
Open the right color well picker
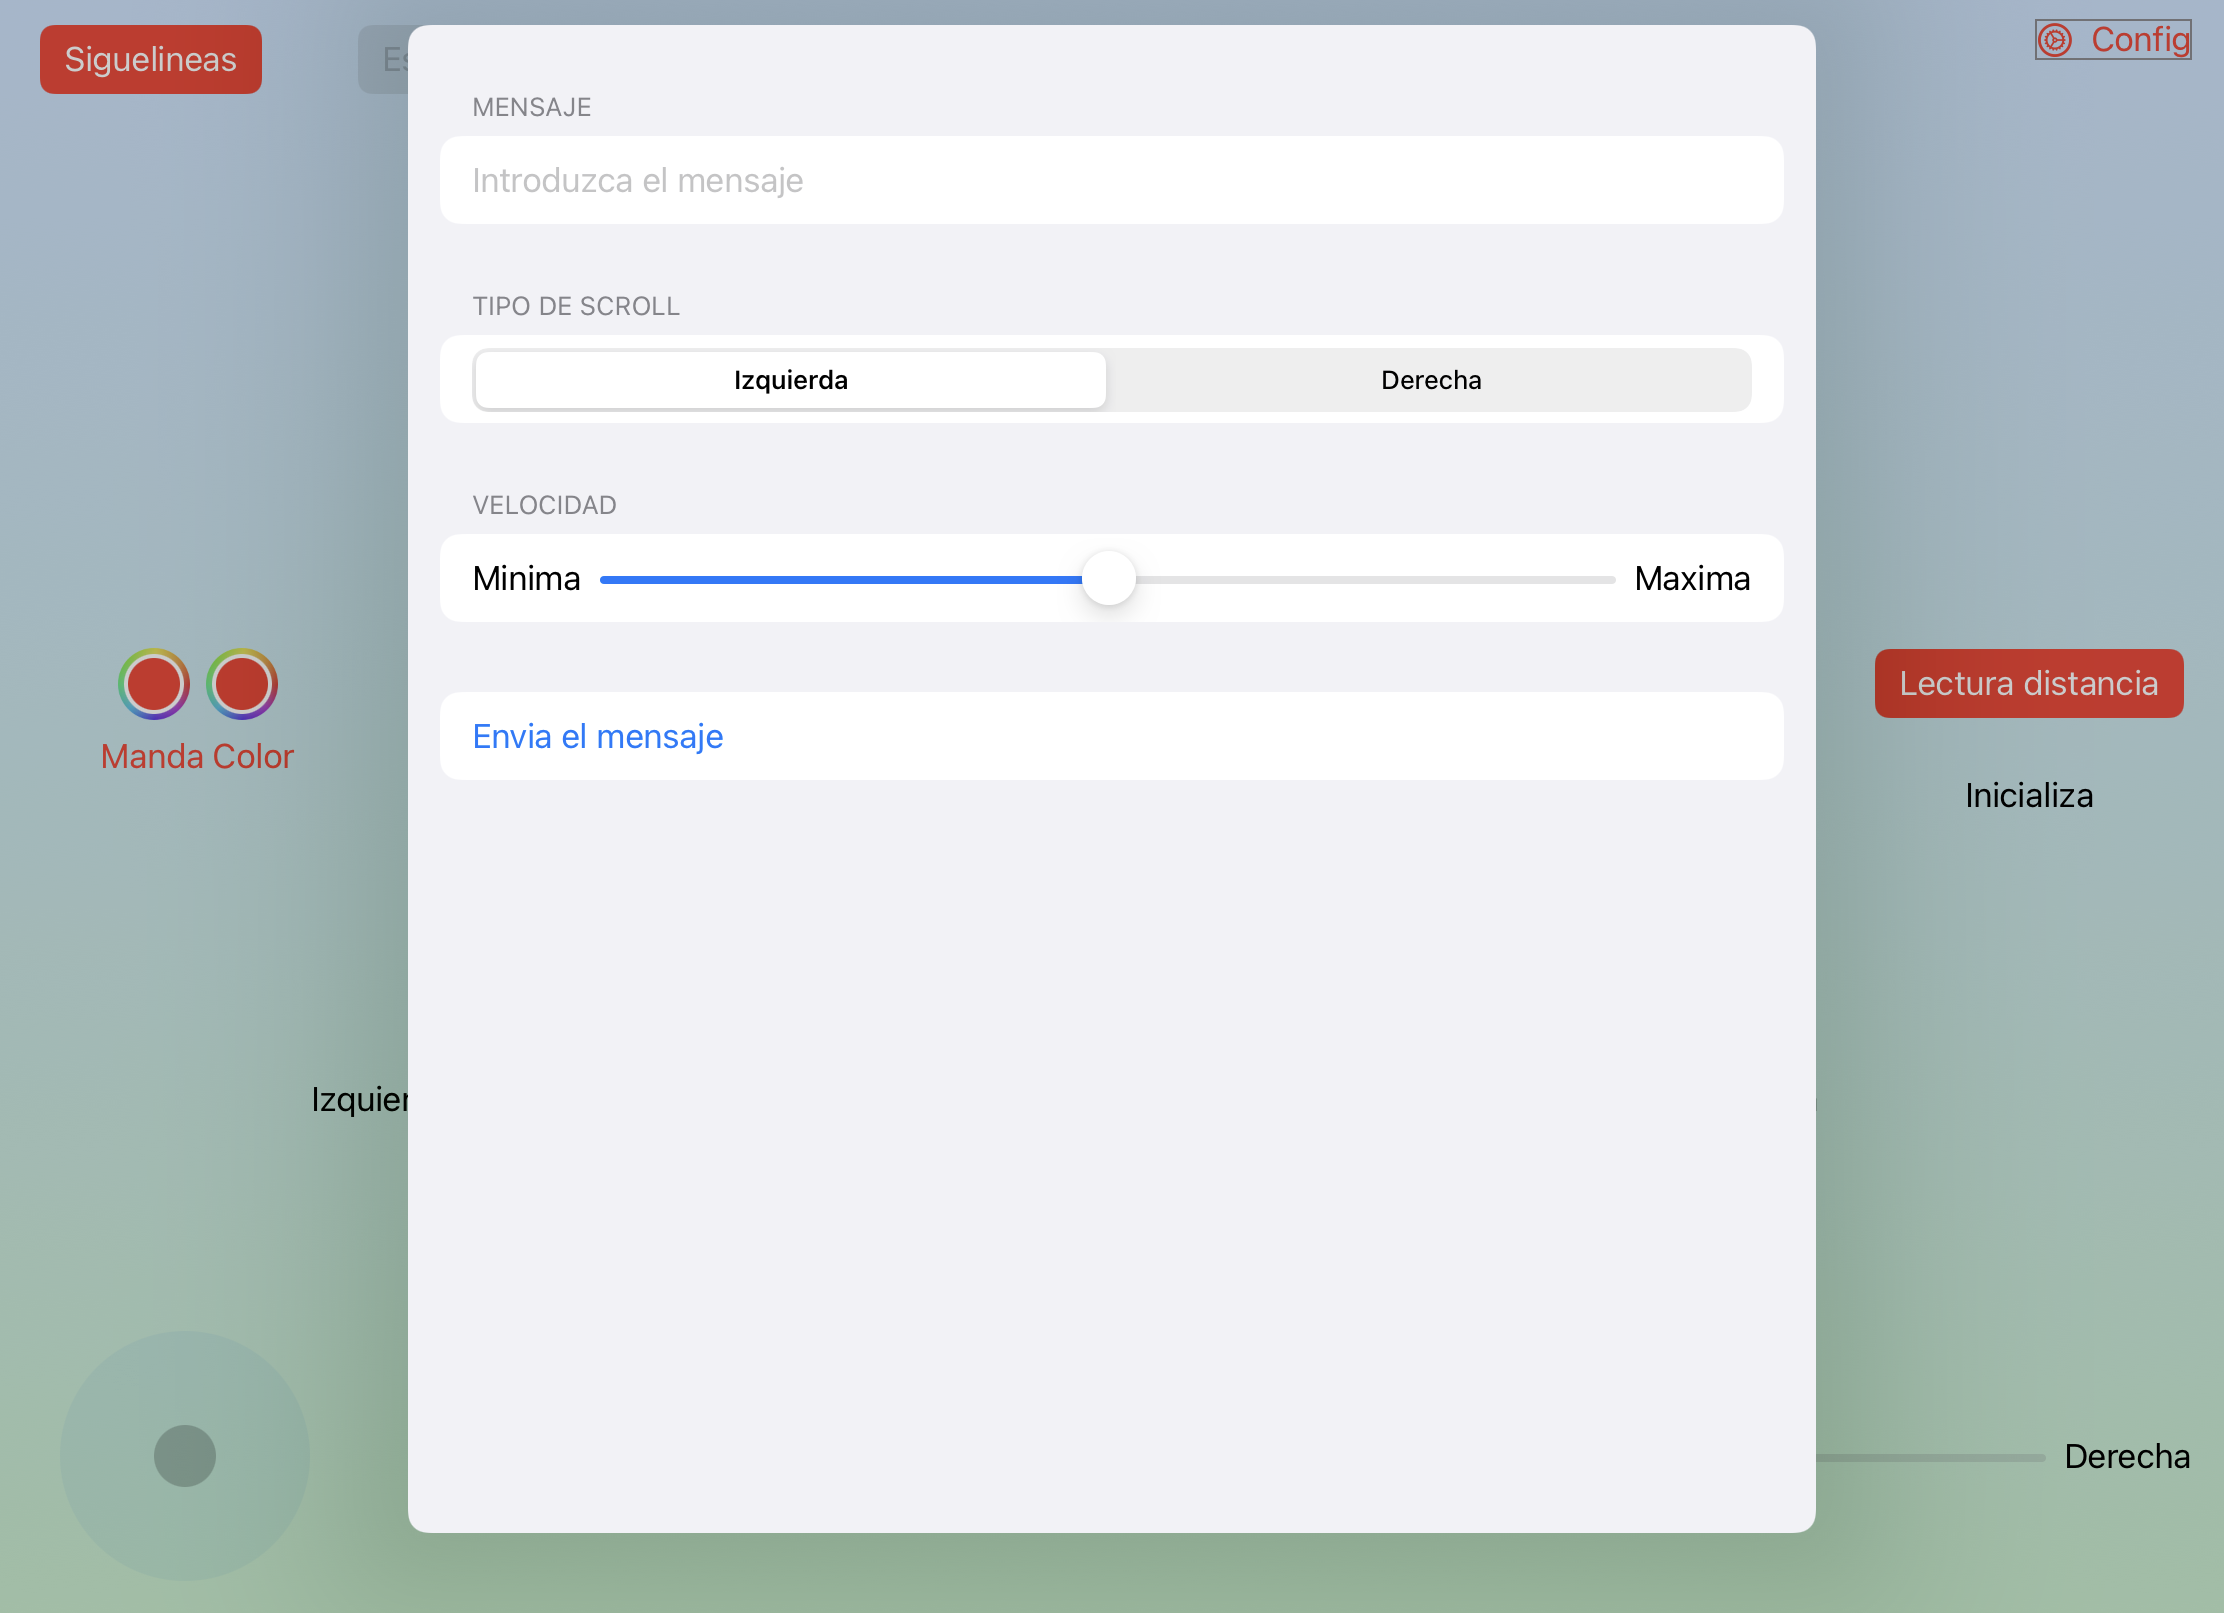point(242,684)
